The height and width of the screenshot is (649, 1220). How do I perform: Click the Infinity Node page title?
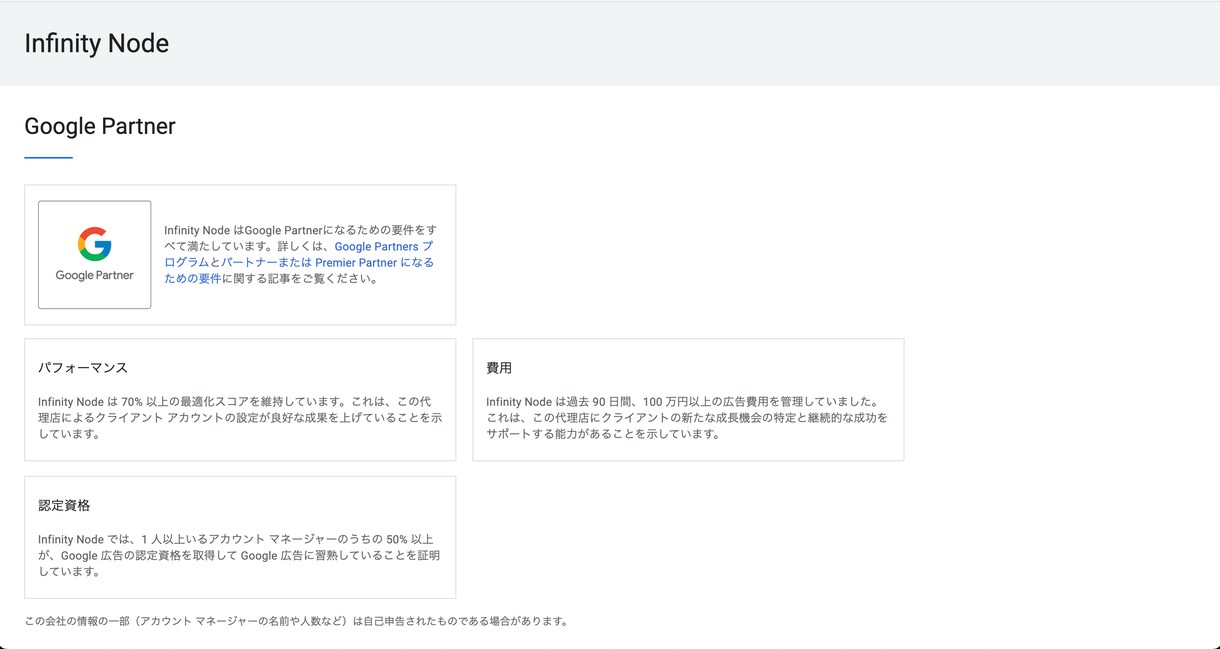97,44
